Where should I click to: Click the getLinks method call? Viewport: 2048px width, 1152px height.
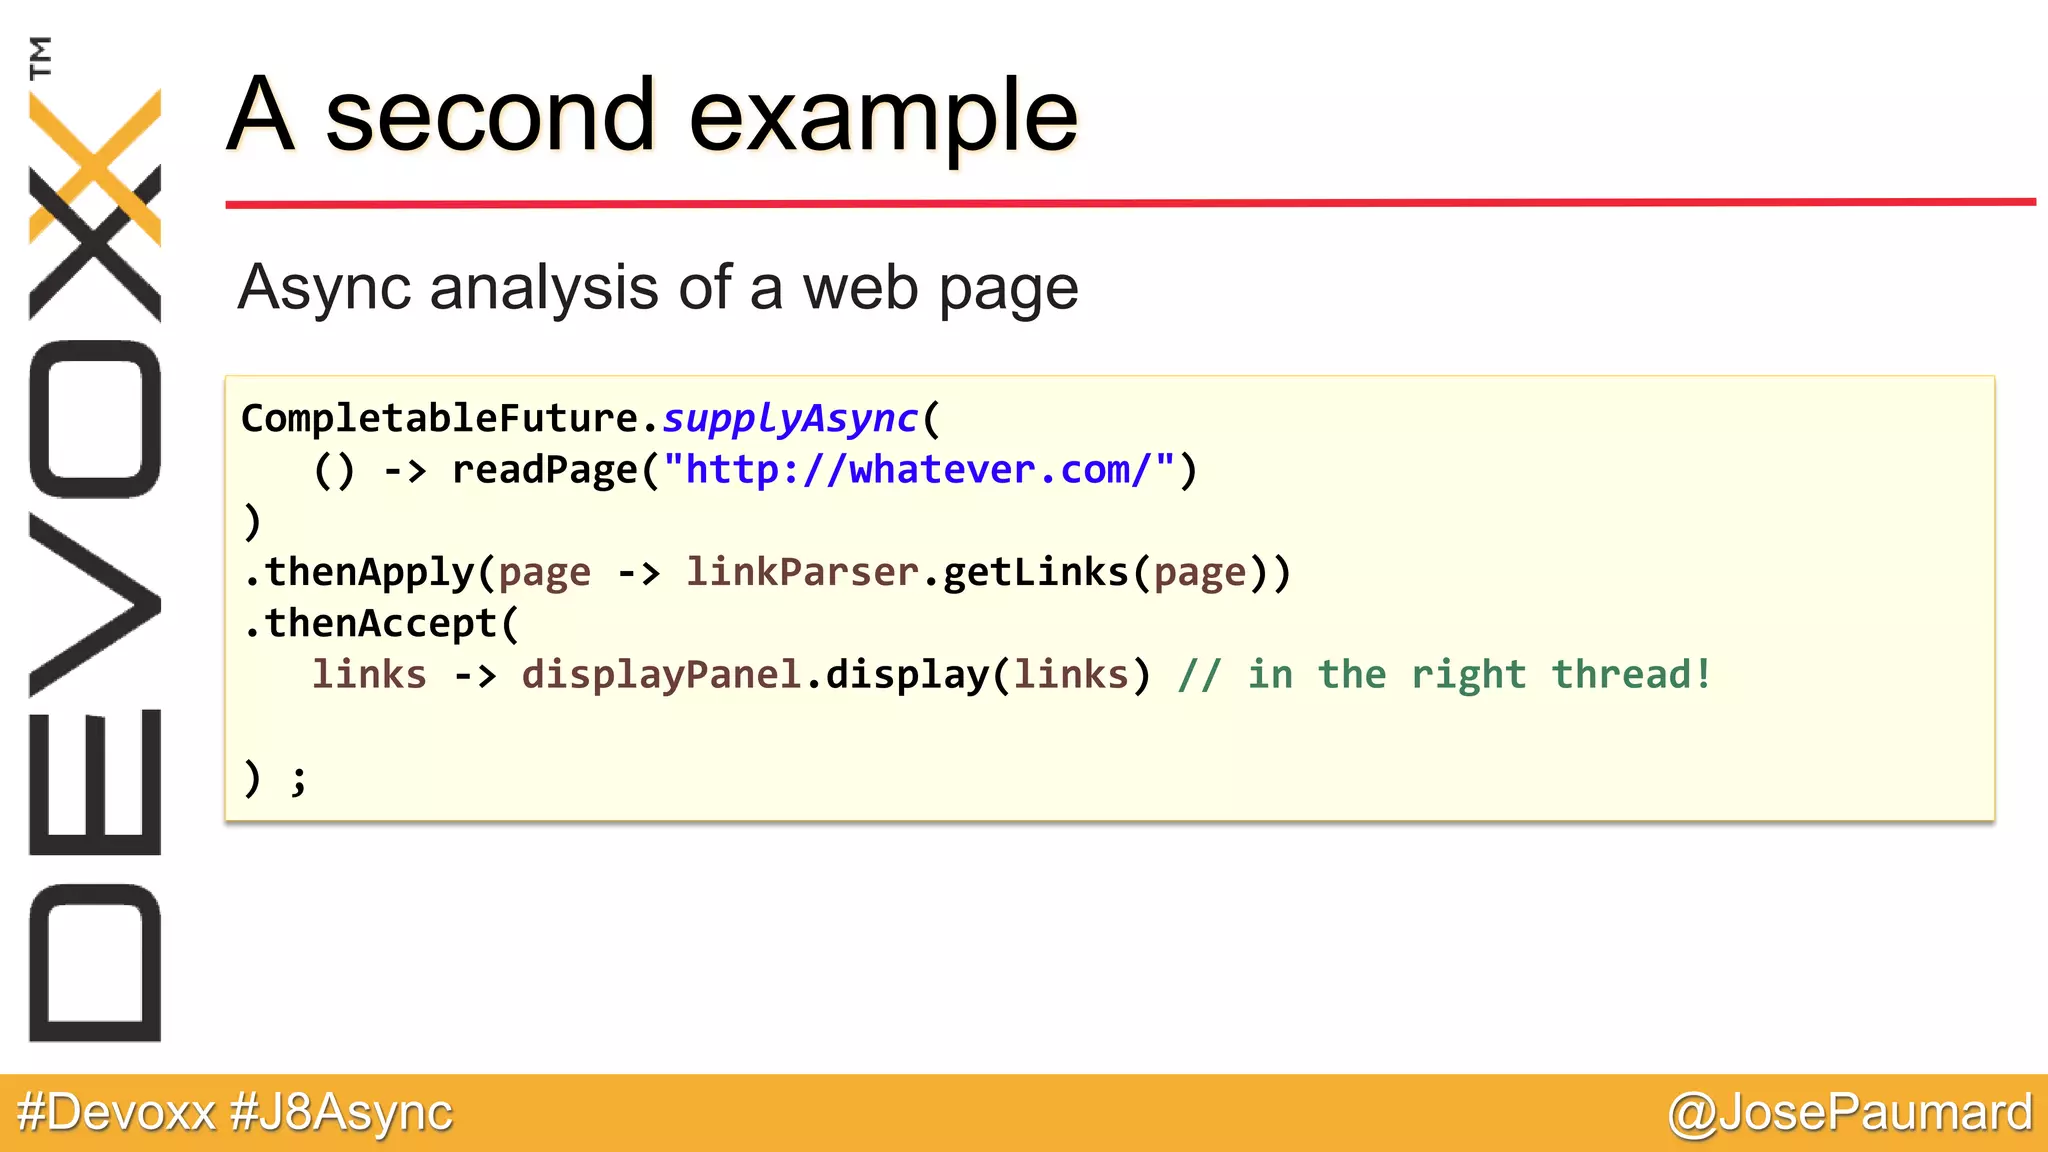[1035, 572]
